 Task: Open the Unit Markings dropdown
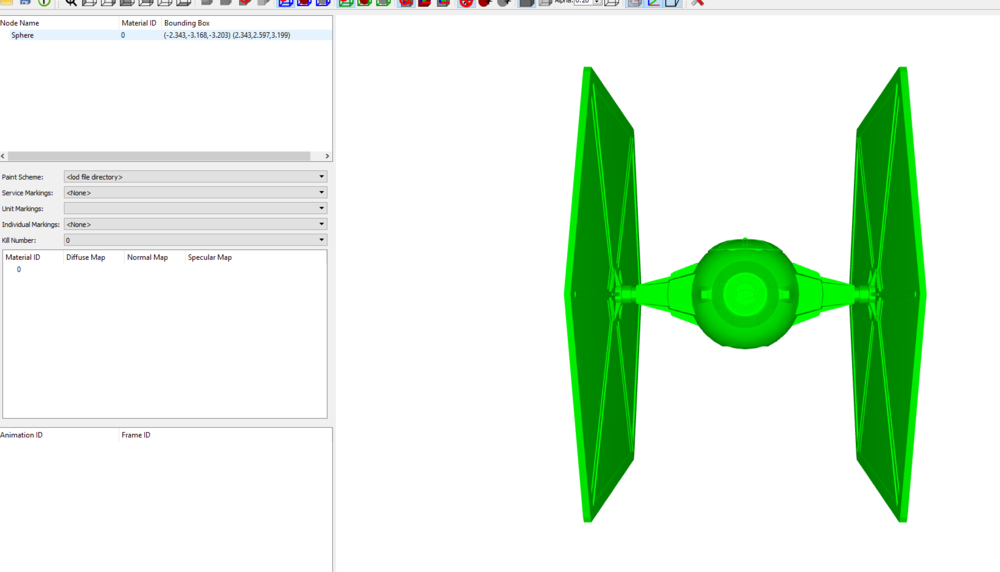[x=195, y=209]
